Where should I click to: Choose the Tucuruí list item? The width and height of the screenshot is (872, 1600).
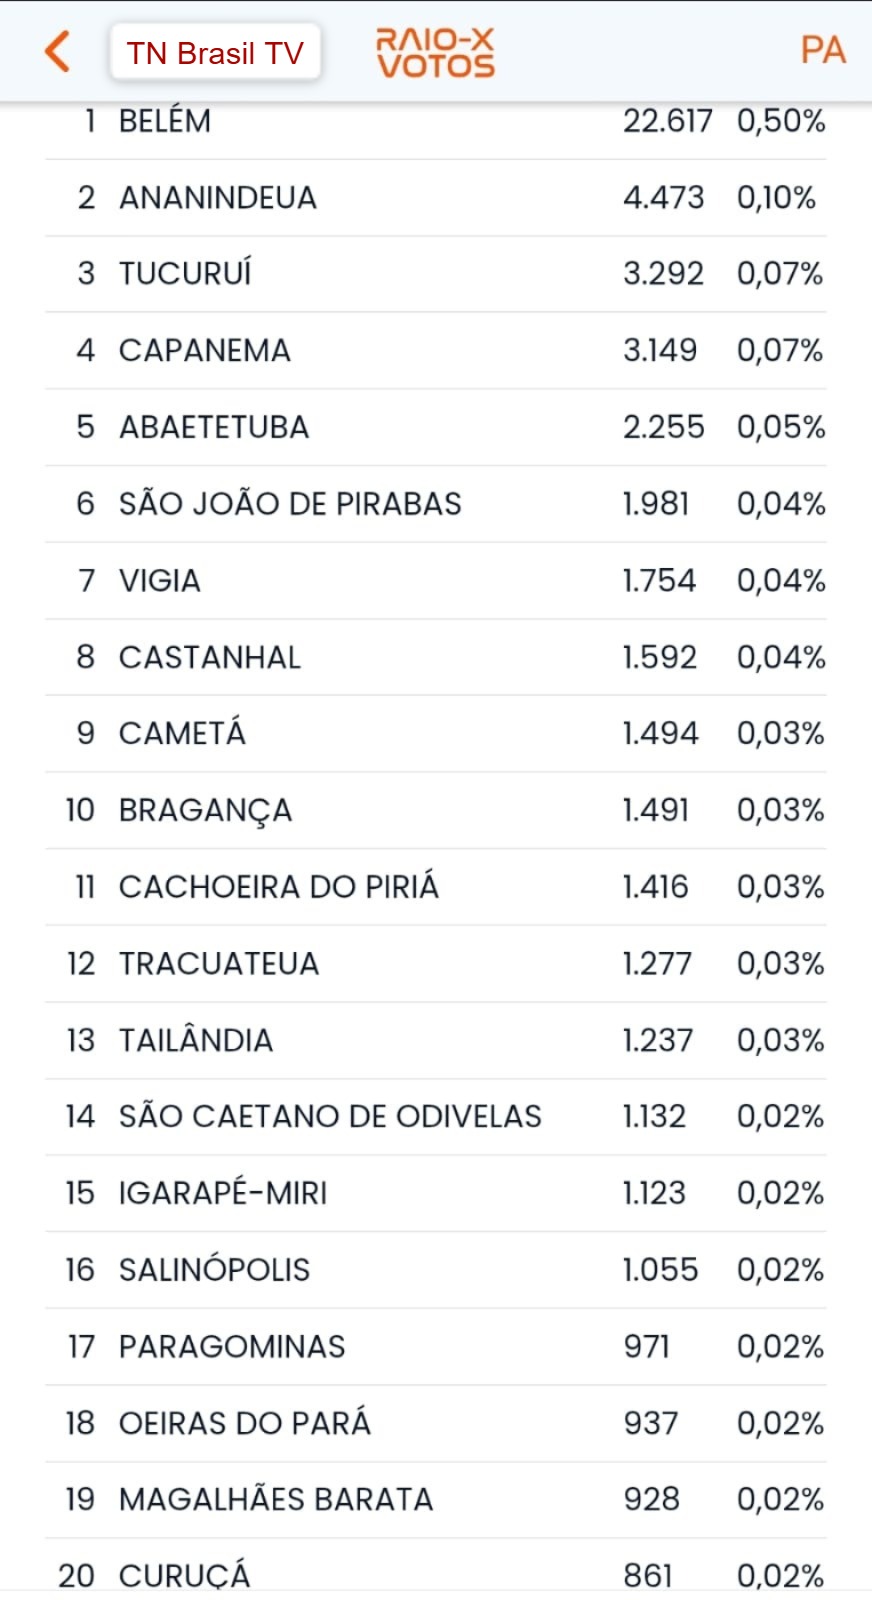(x=436, y=274)
